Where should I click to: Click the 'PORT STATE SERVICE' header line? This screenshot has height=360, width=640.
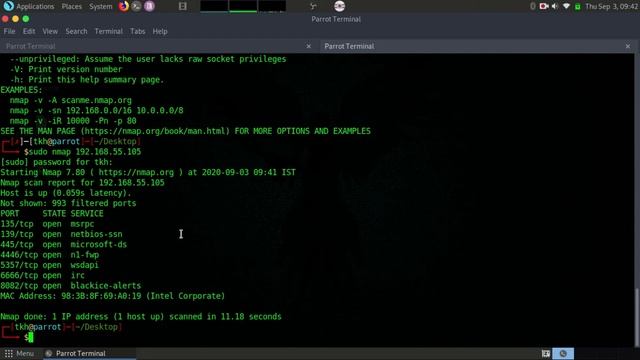[x=52, y=213]
